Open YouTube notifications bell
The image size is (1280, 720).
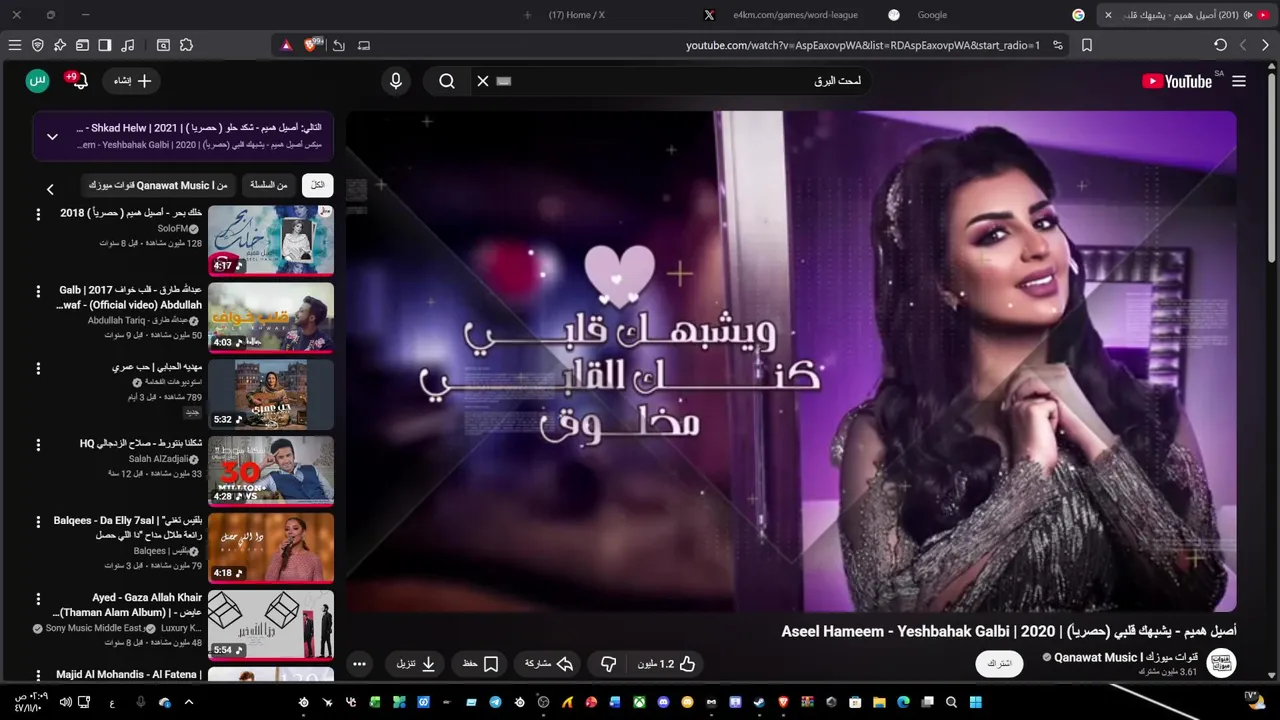pos(79,80)
